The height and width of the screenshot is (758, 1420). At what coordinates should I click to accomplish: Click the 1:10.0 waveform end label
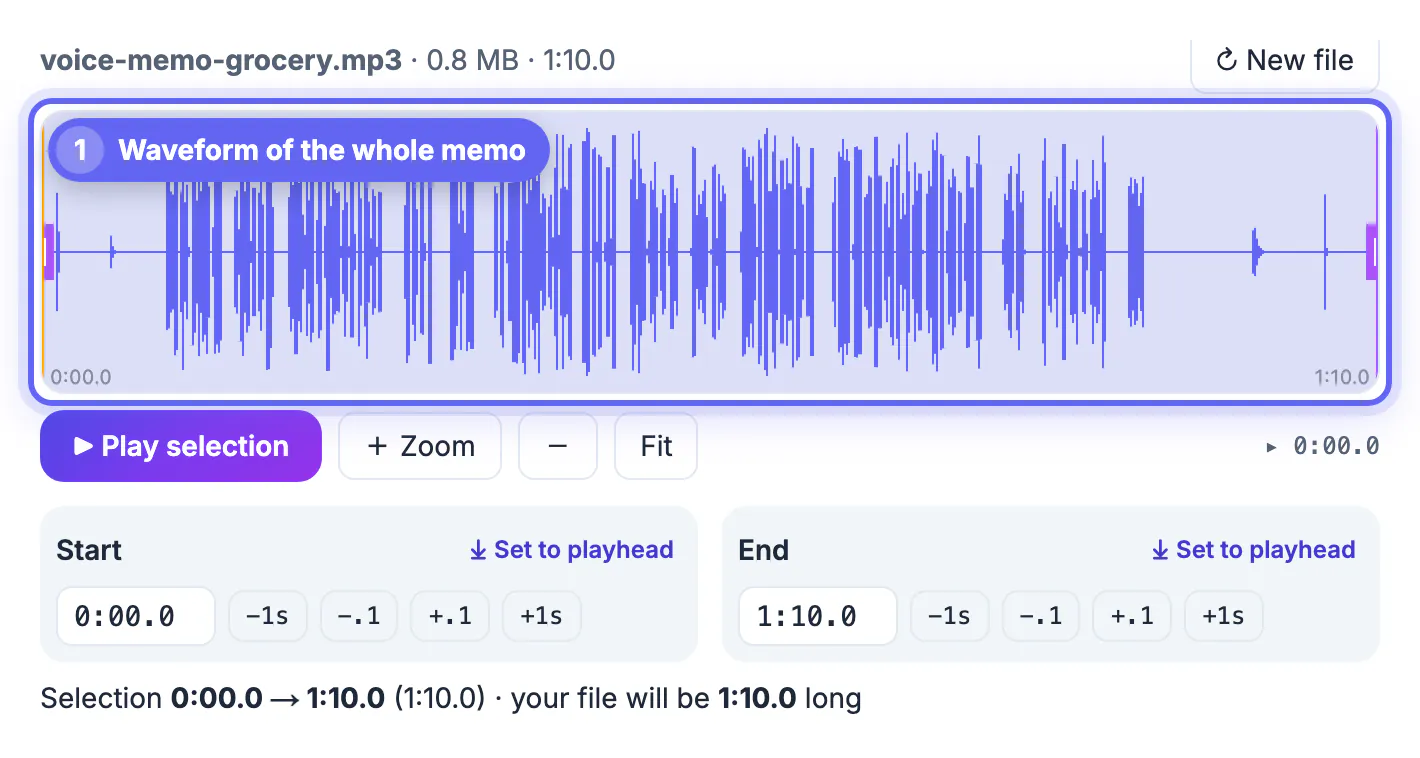pos(1342,377)
